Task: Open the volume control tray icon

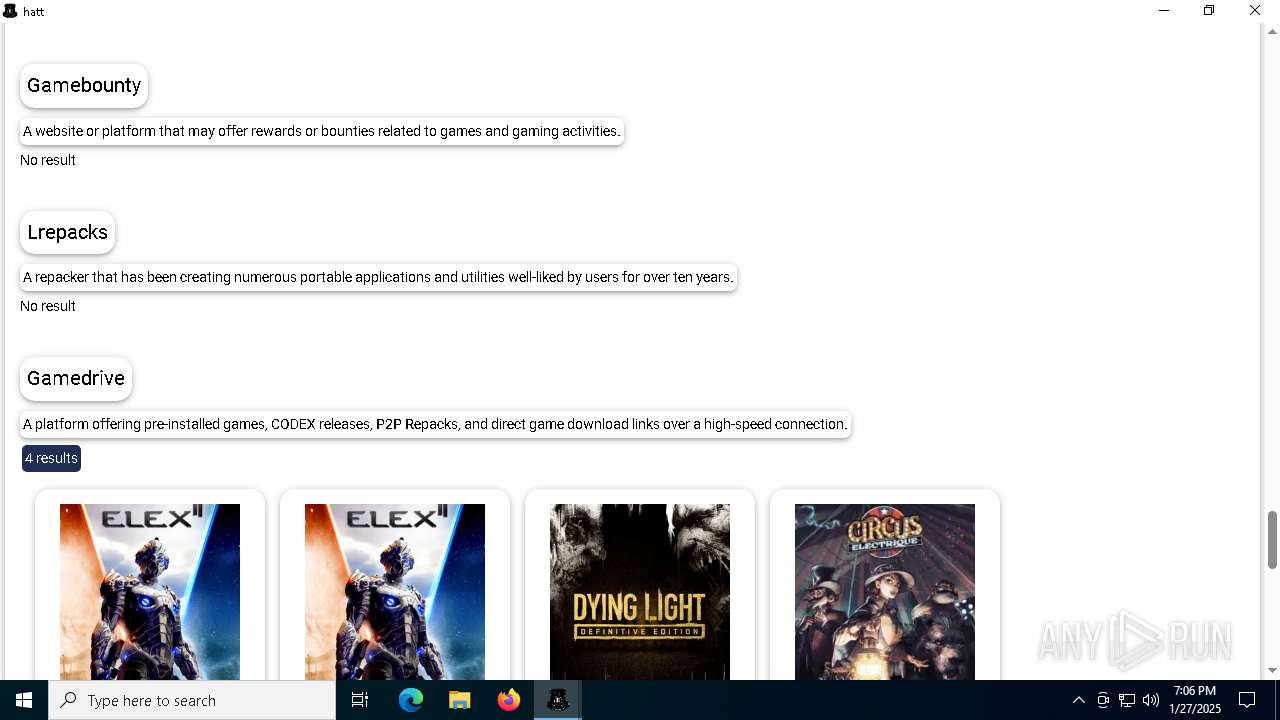Action: click(x=1151, y=700)
